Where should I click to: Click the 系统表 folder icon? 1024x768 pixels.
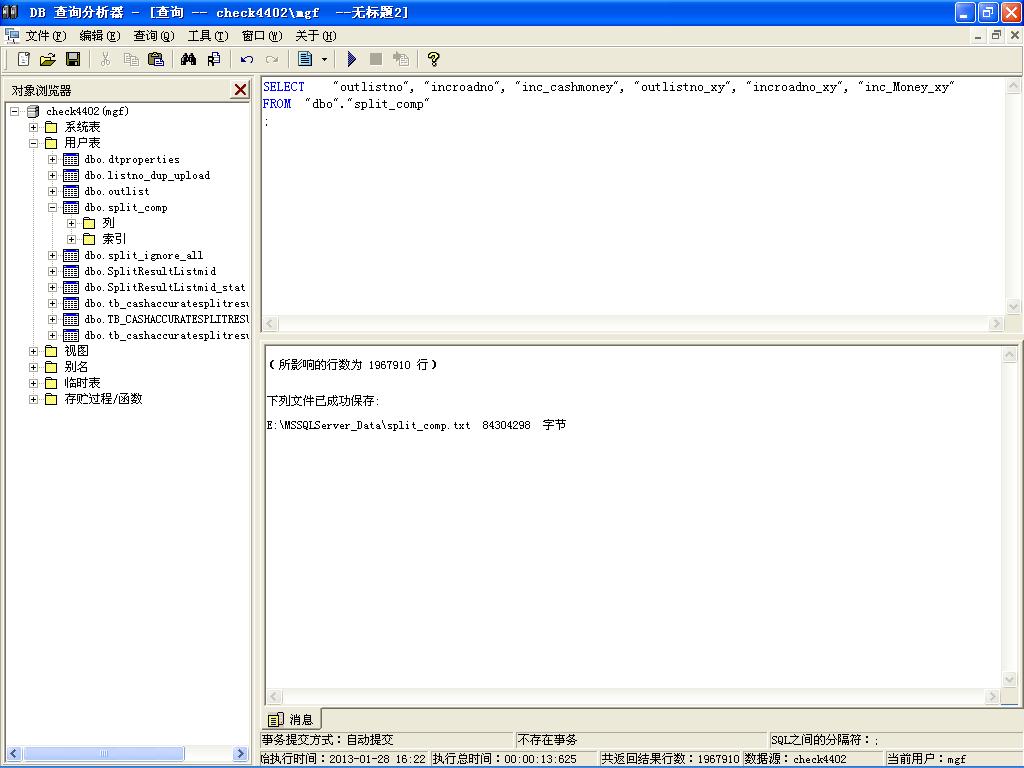coord(51,127)
